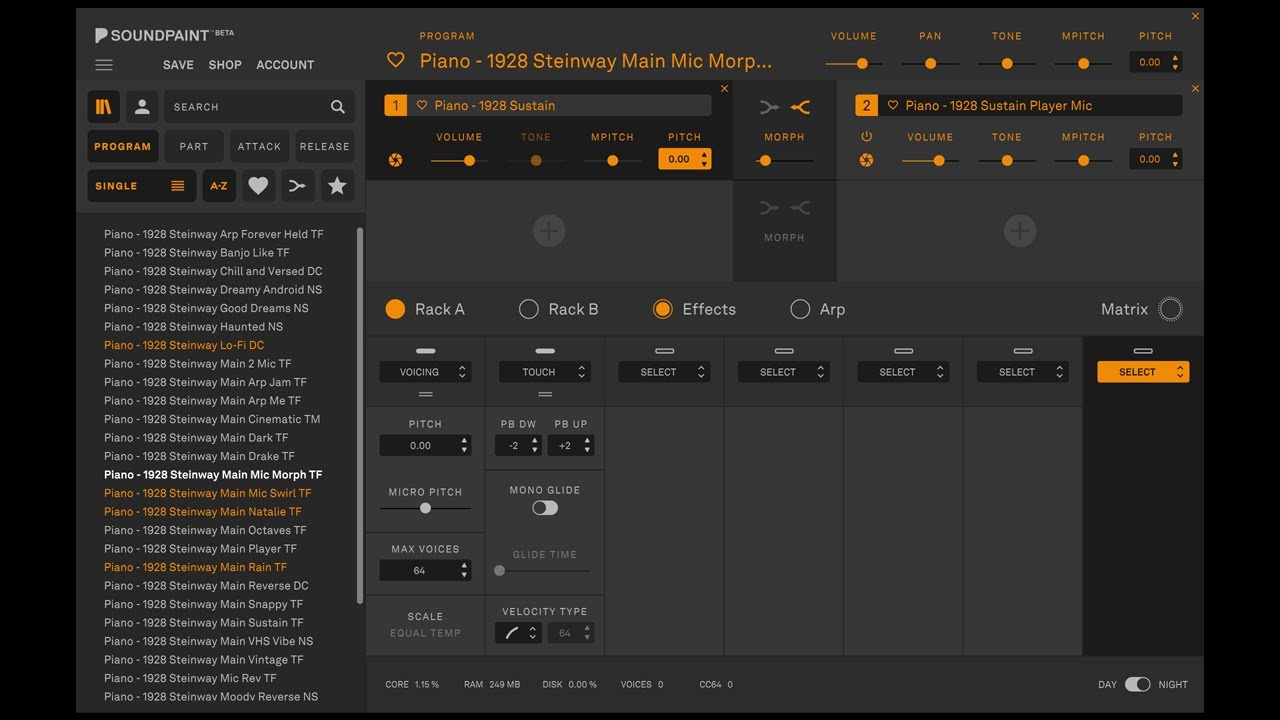This screenshot has height=720, width=1280.
Task: Open the library browser icon
Action: click(x=104, y=107)
